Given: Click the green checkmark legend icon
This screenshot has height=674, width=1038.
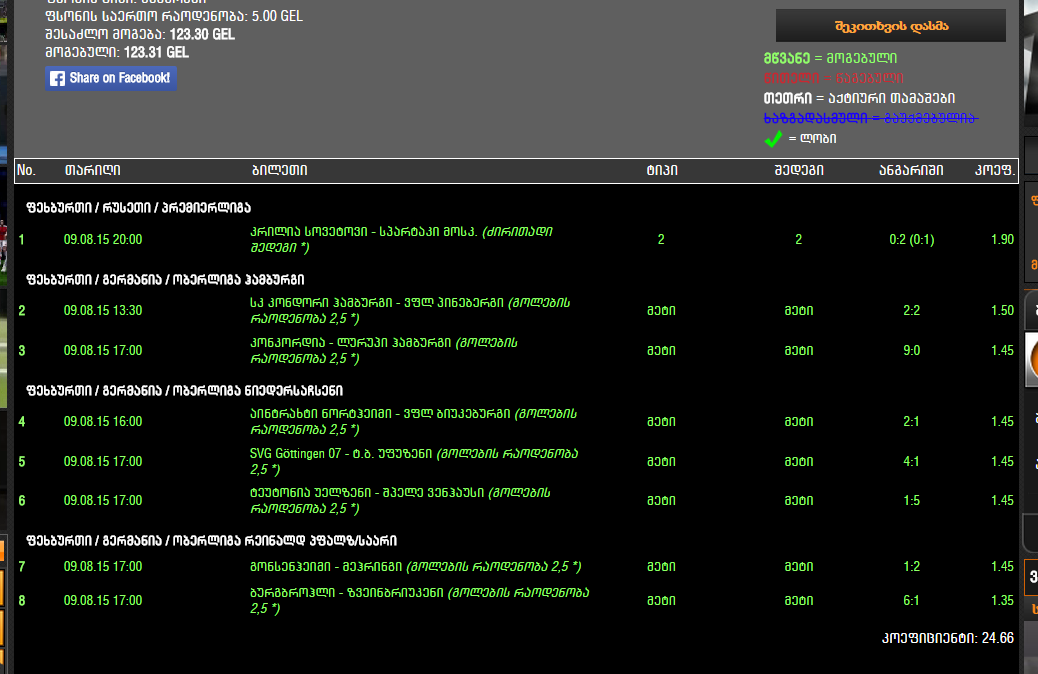Looking at the screenshot, I should [x=773, y=139].
